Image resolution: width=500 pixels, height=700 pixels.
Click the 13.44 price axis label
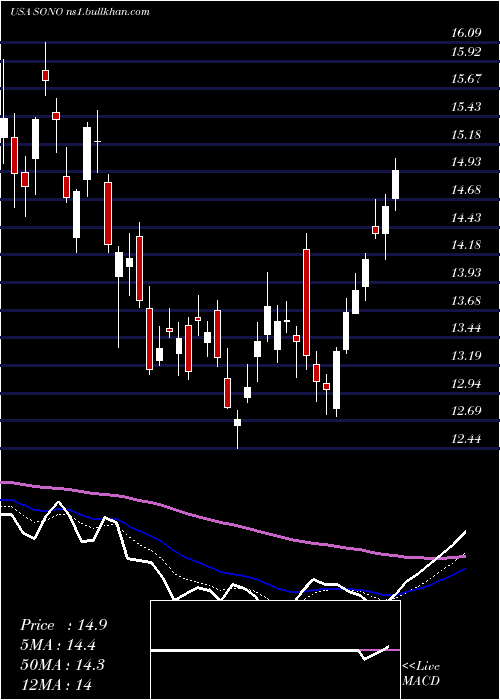[x=466, y=328]
